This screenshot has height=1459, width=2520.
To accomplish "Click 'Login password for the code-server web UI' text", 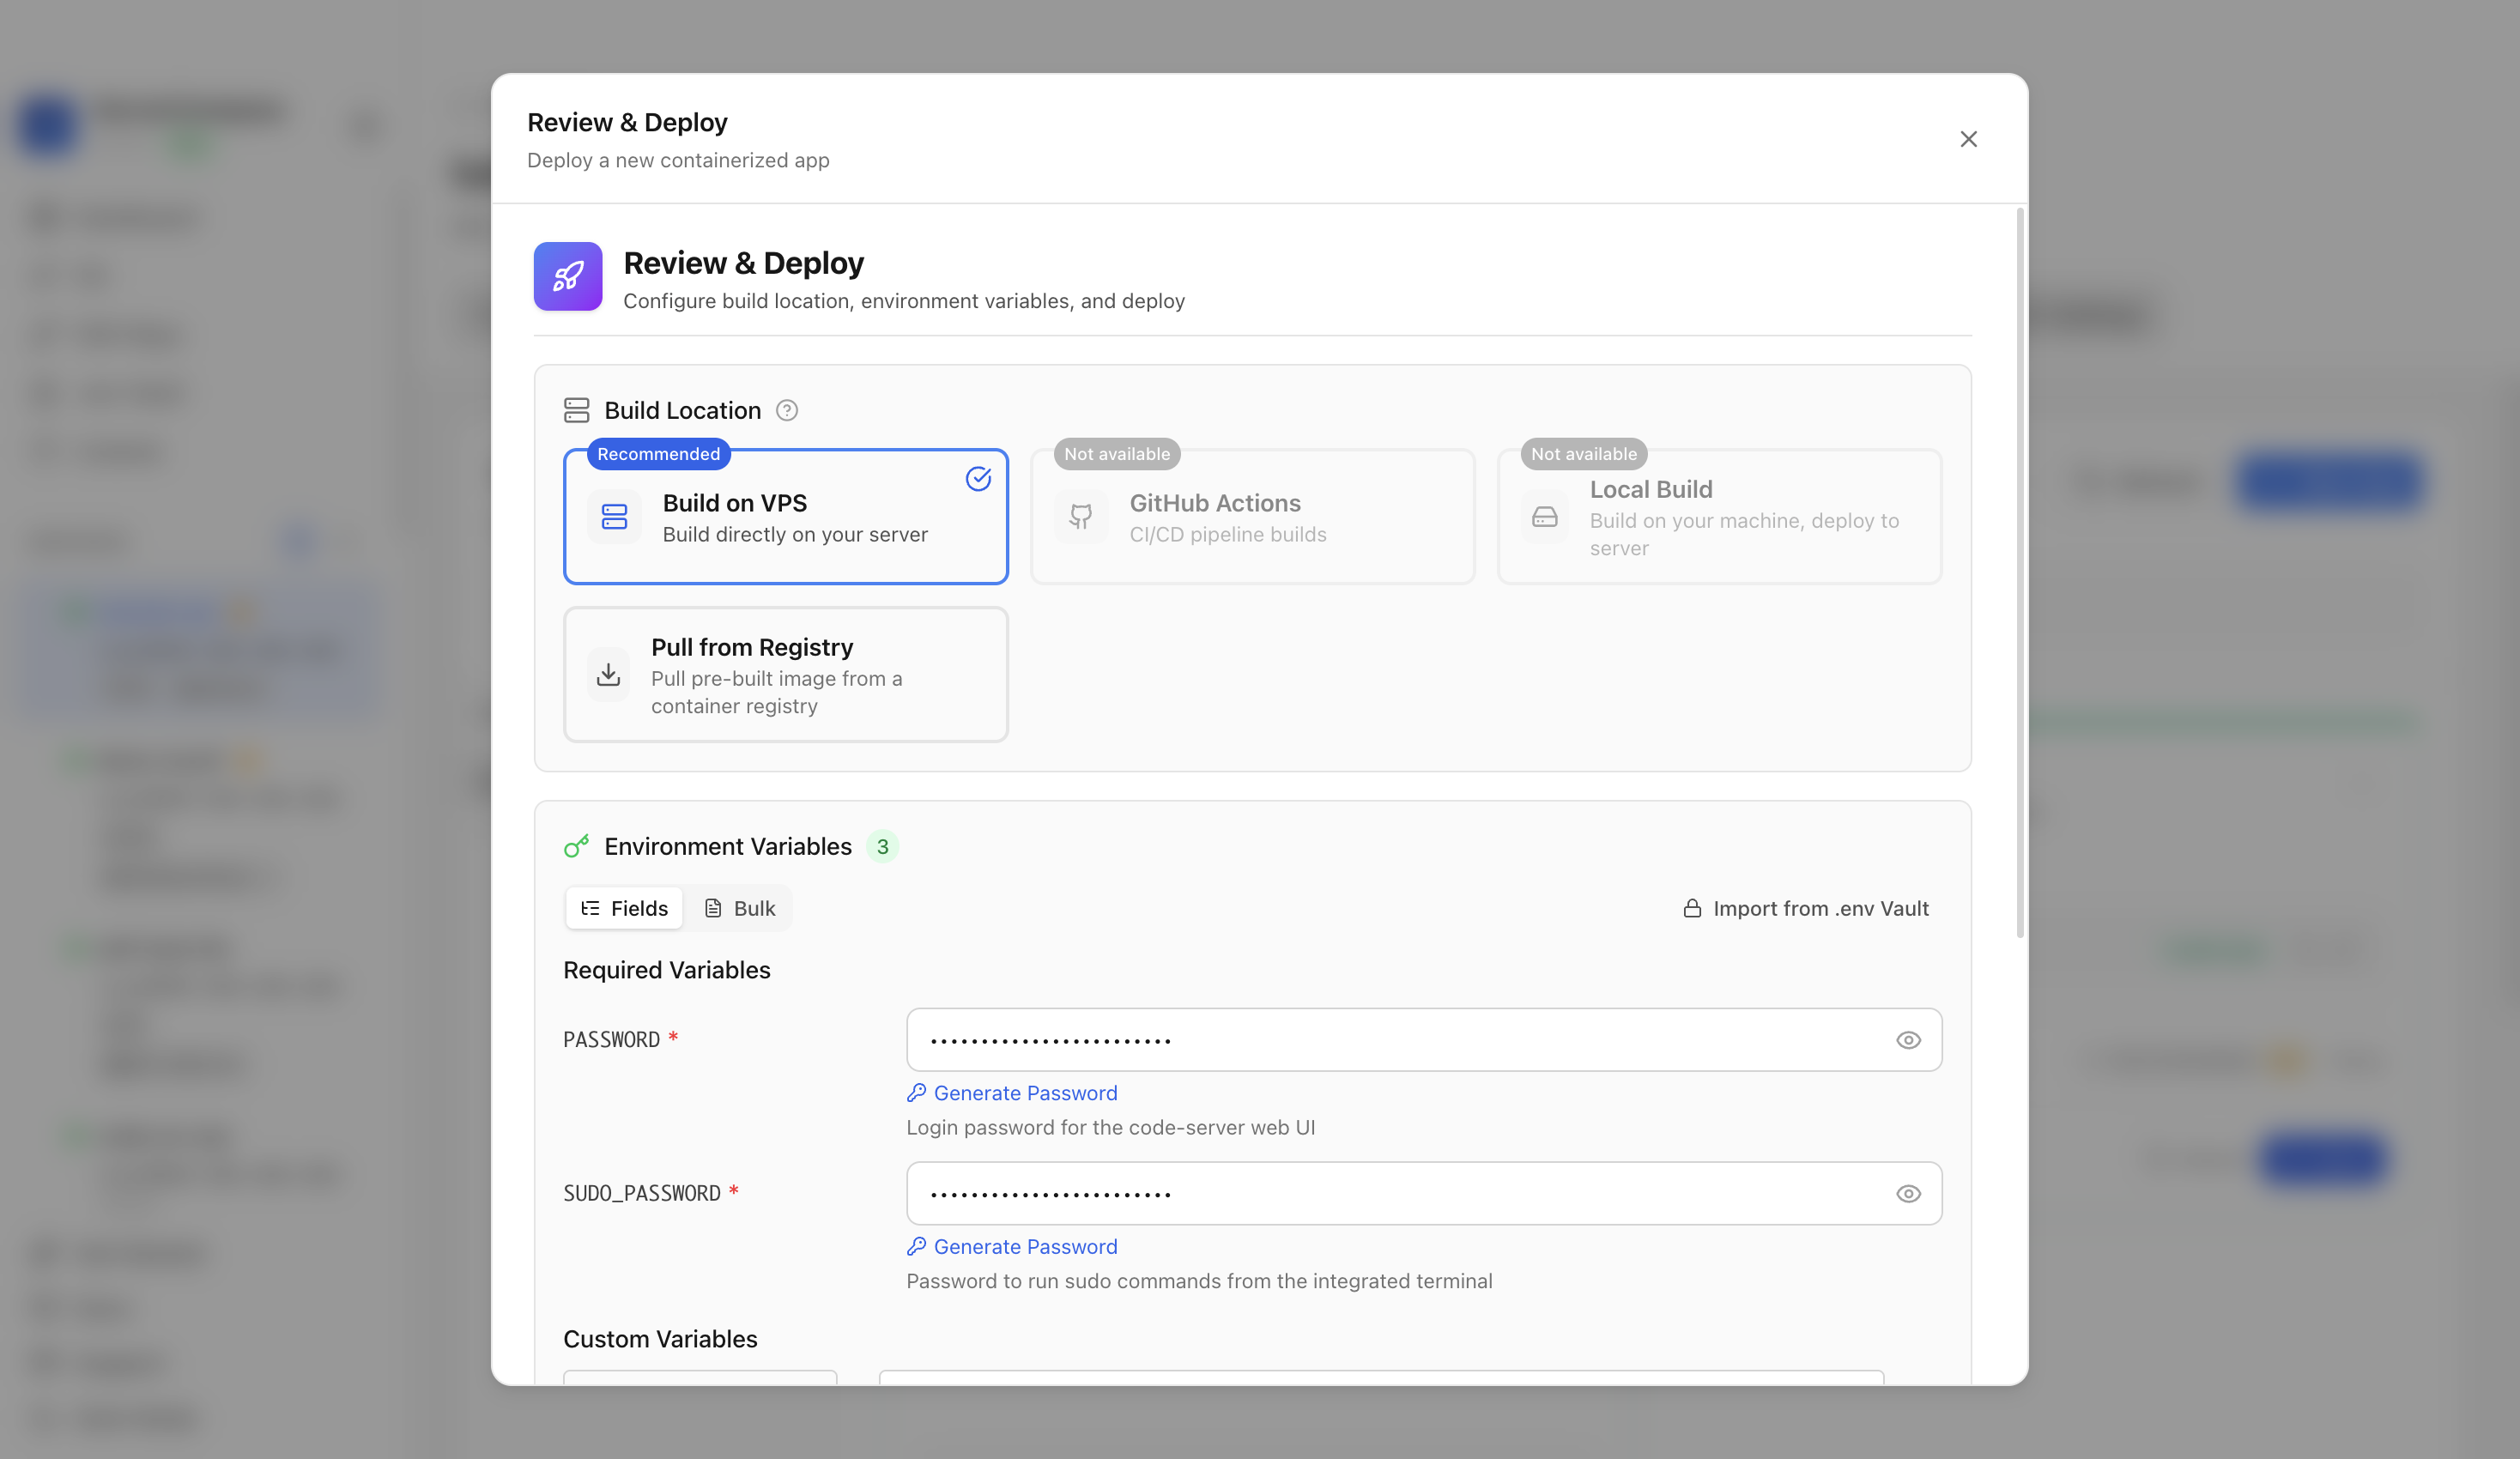I will point(1110,1127).
